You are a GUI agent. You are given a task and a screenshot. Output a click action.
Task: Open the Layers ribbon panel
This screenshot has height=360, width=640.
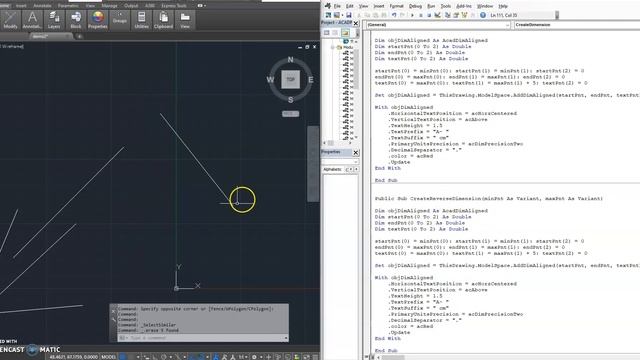click(54, 20)
